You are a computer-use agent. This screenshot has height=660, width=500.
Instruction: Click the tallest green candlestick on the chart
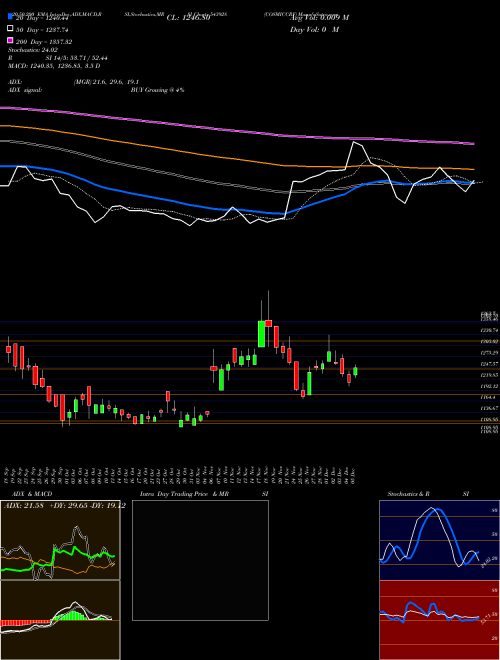(261, 334)
